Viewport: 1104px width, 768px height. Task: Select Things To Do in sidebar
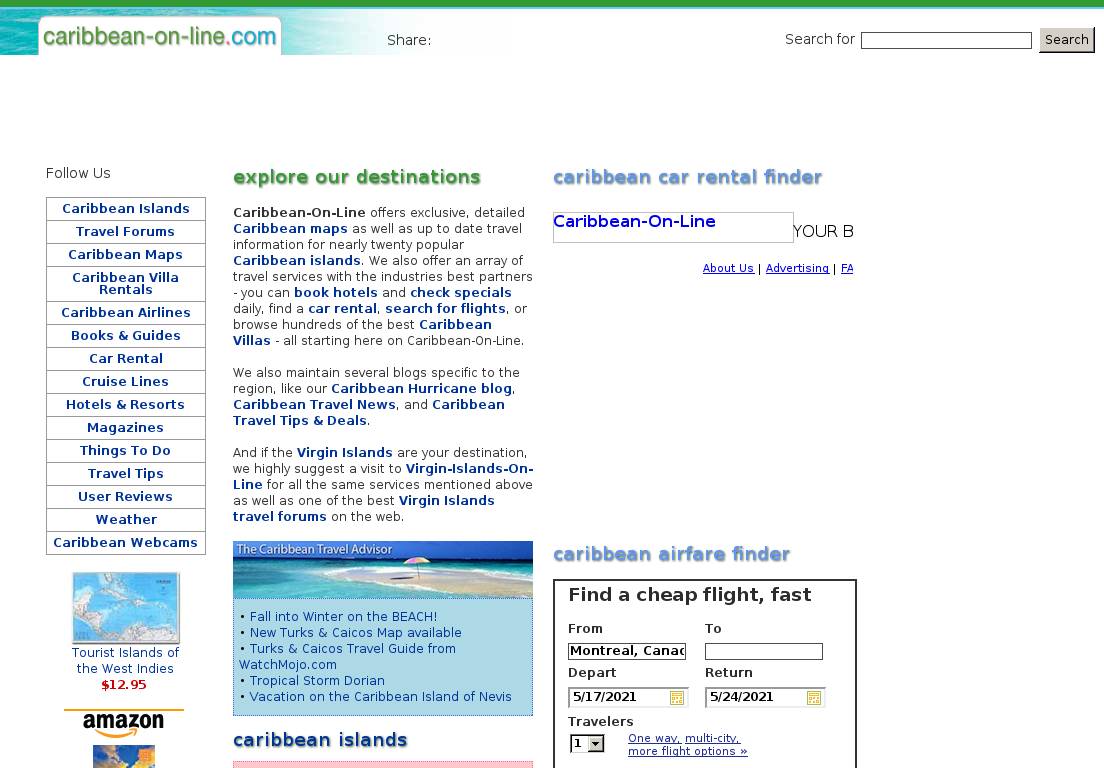[126, 451]
